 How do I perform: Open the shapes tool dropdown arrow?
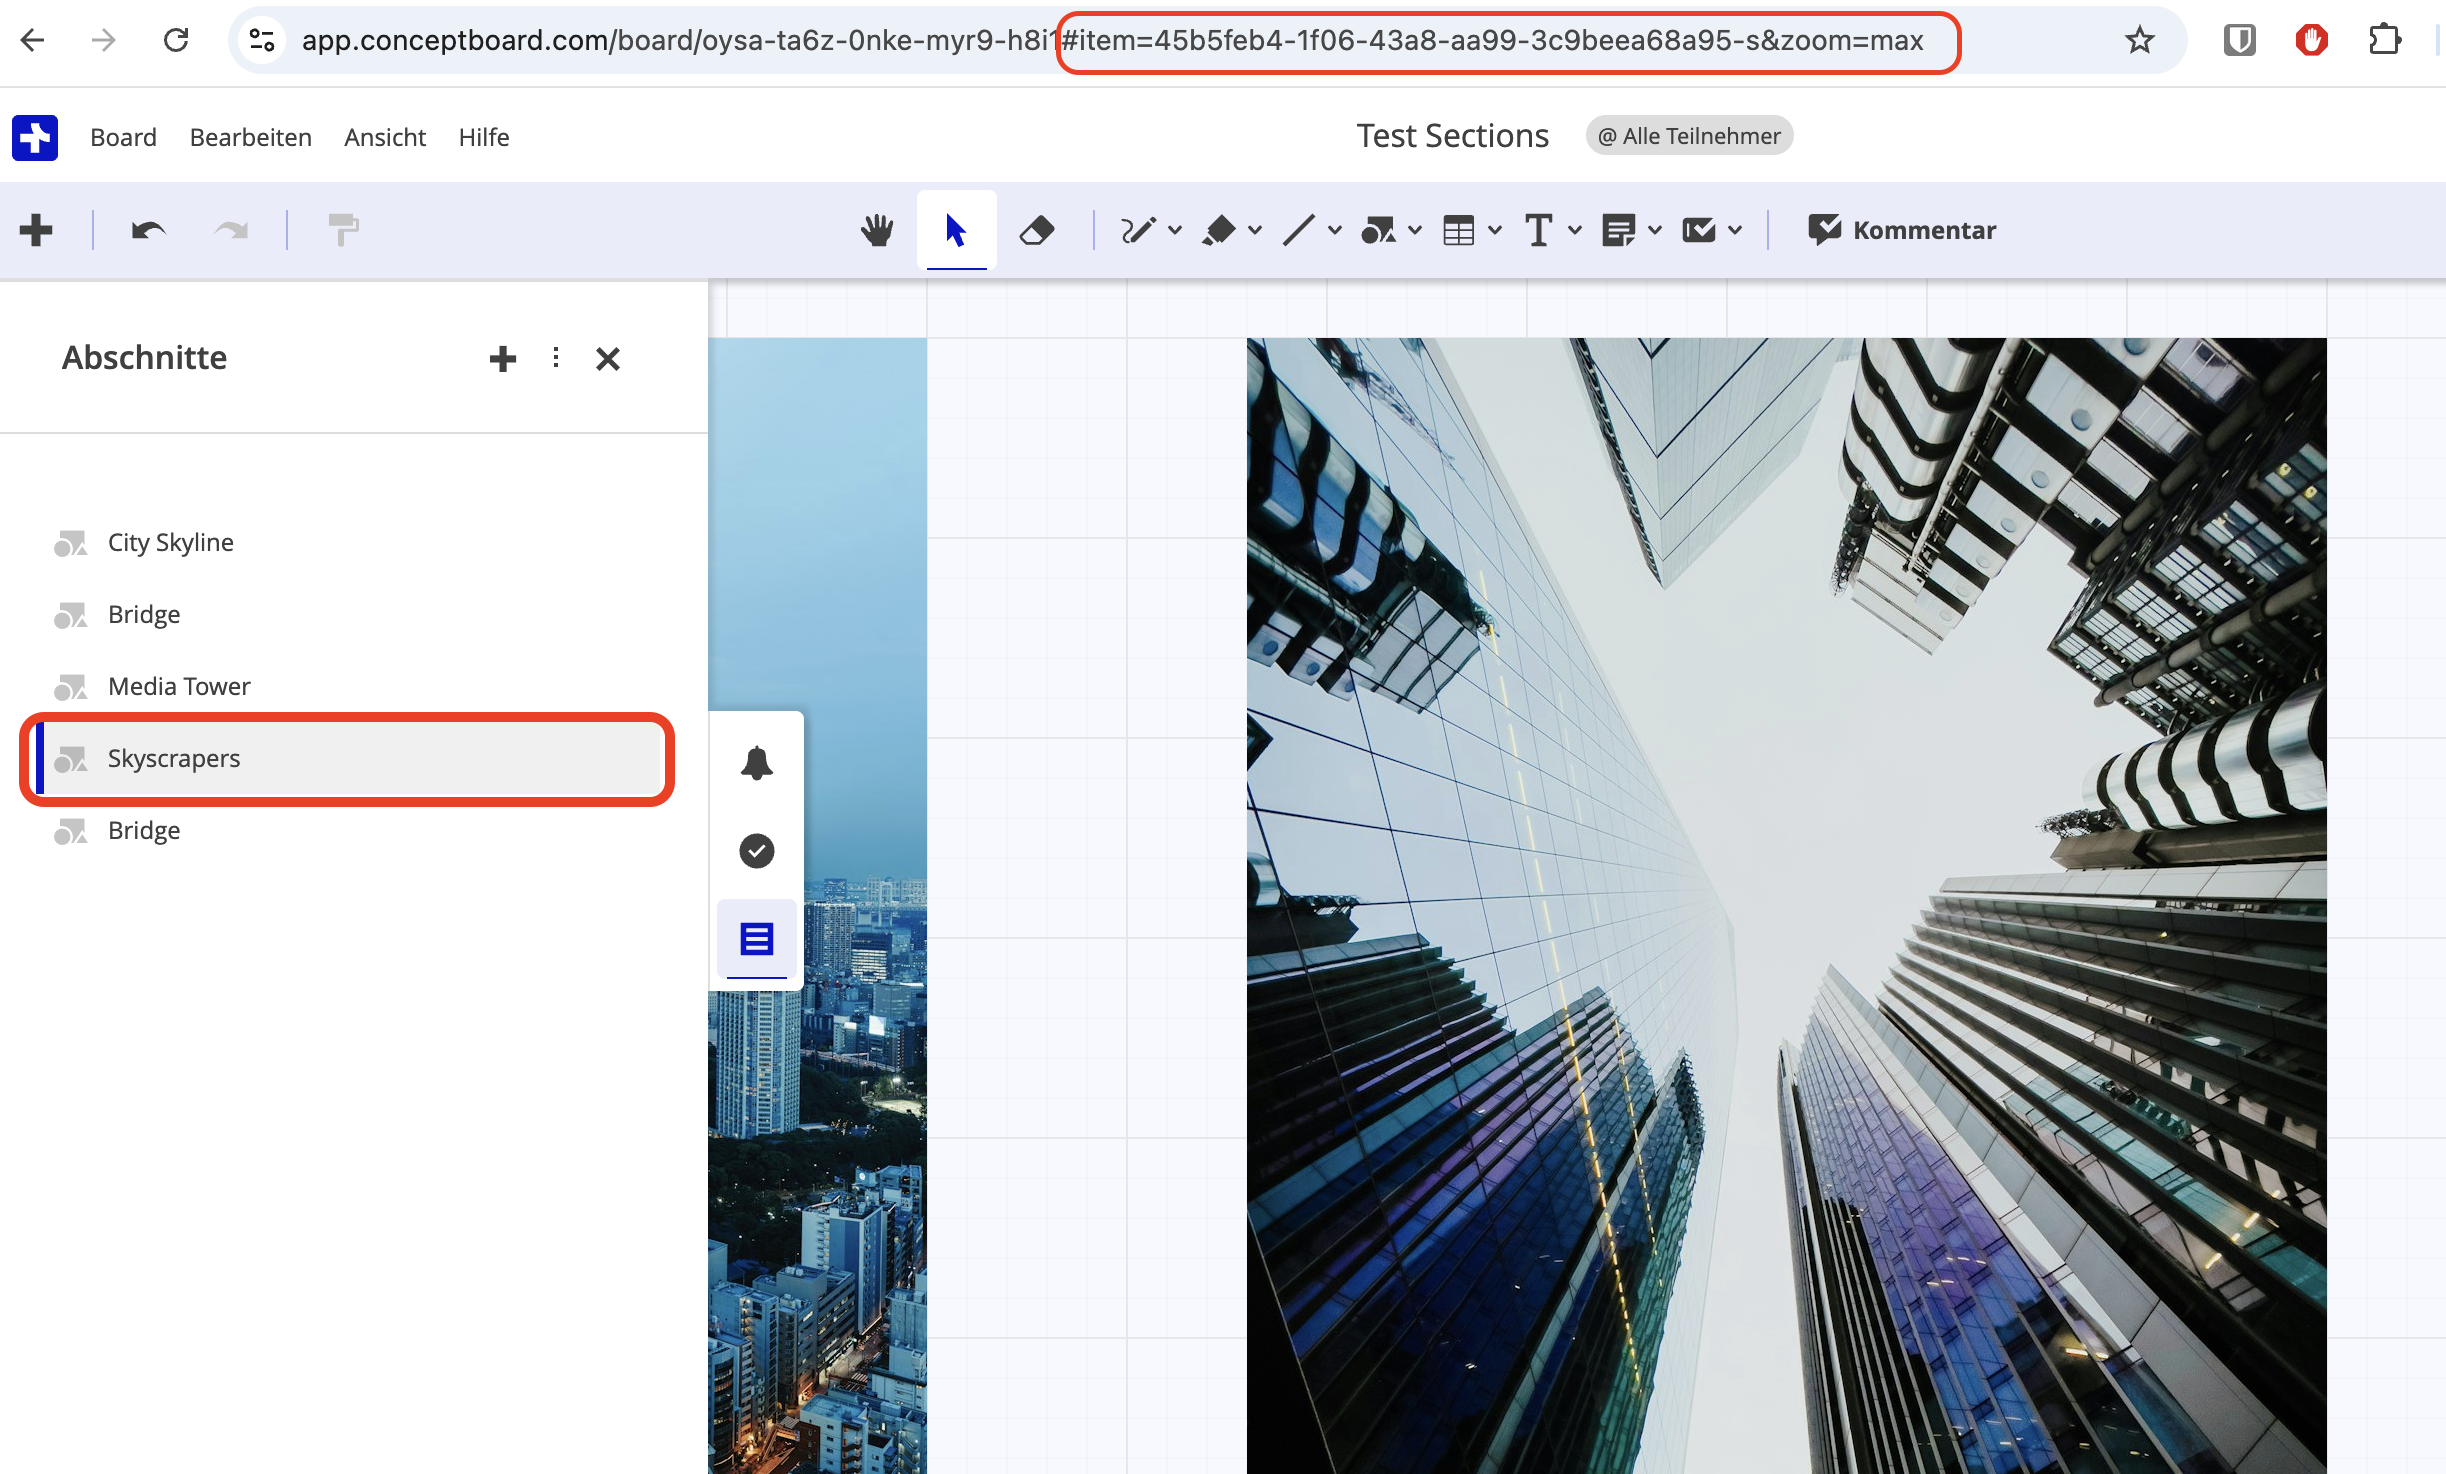(1415, 231)
